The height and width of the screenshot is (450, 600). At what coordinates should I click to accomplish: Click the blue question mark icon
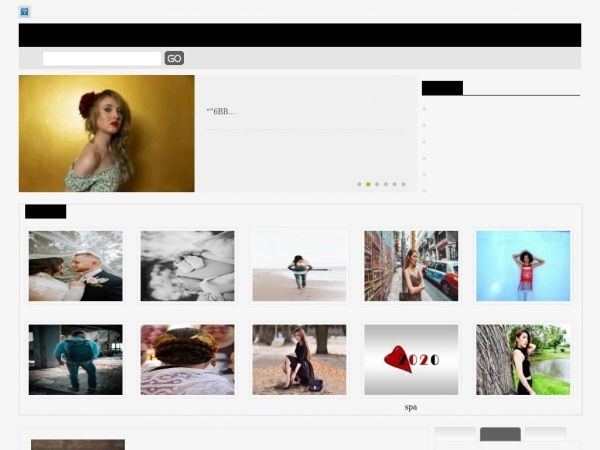25,11
